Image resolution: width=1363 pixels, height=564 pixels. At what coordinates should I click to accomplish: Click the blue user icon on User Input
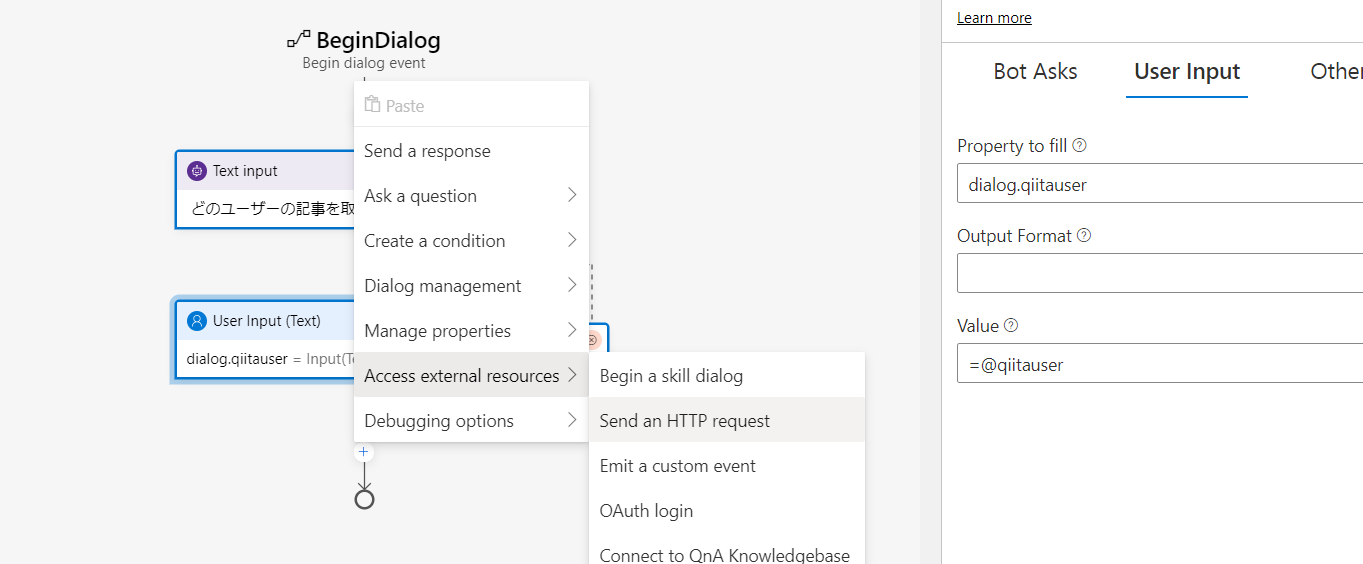tap(197, 321)
